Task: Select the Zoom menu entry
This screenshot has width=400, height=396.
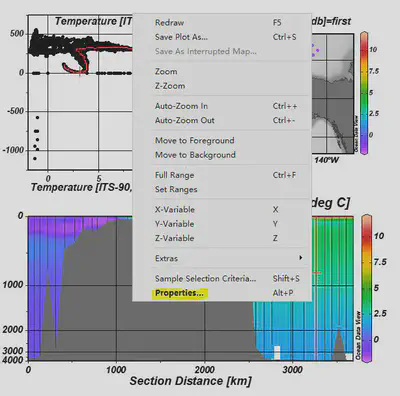Action: [x=222, y=71]
